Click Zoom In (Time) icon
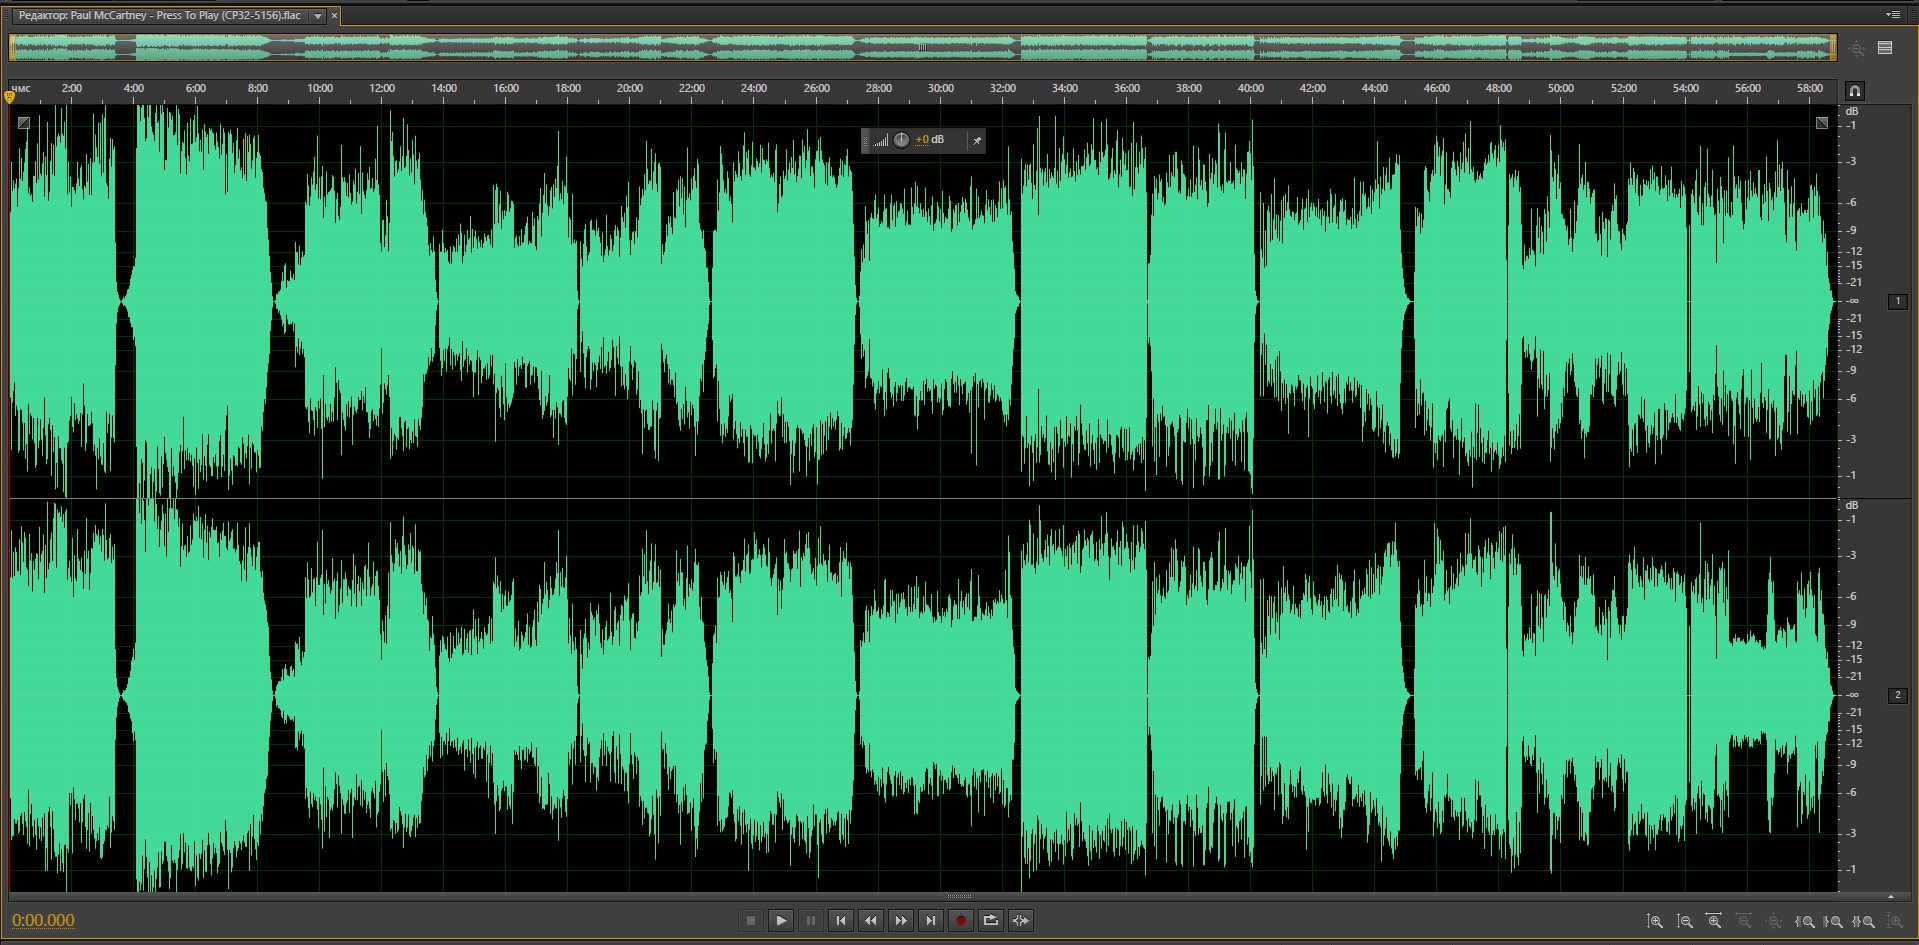This screenshot has width=1919, height=945. click(x=1714, y=922)
